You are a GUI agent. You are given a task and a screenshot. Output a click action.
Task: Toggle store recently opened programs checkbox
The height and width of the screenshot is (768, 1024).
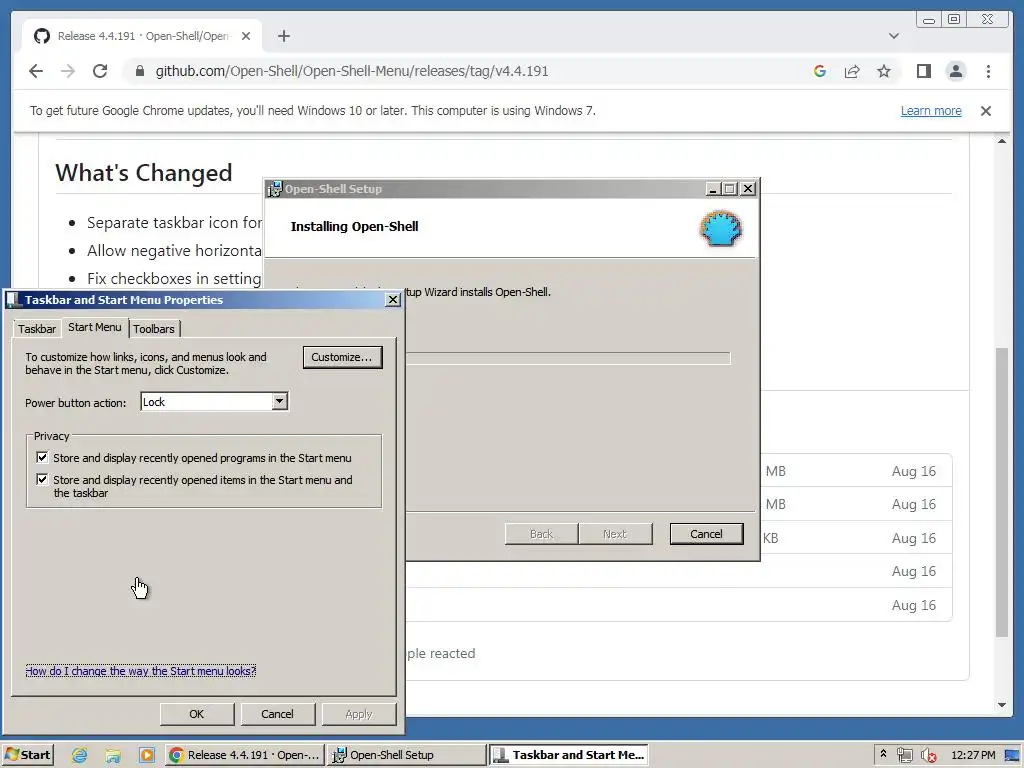pyautogui.click(x=42, y=457)
